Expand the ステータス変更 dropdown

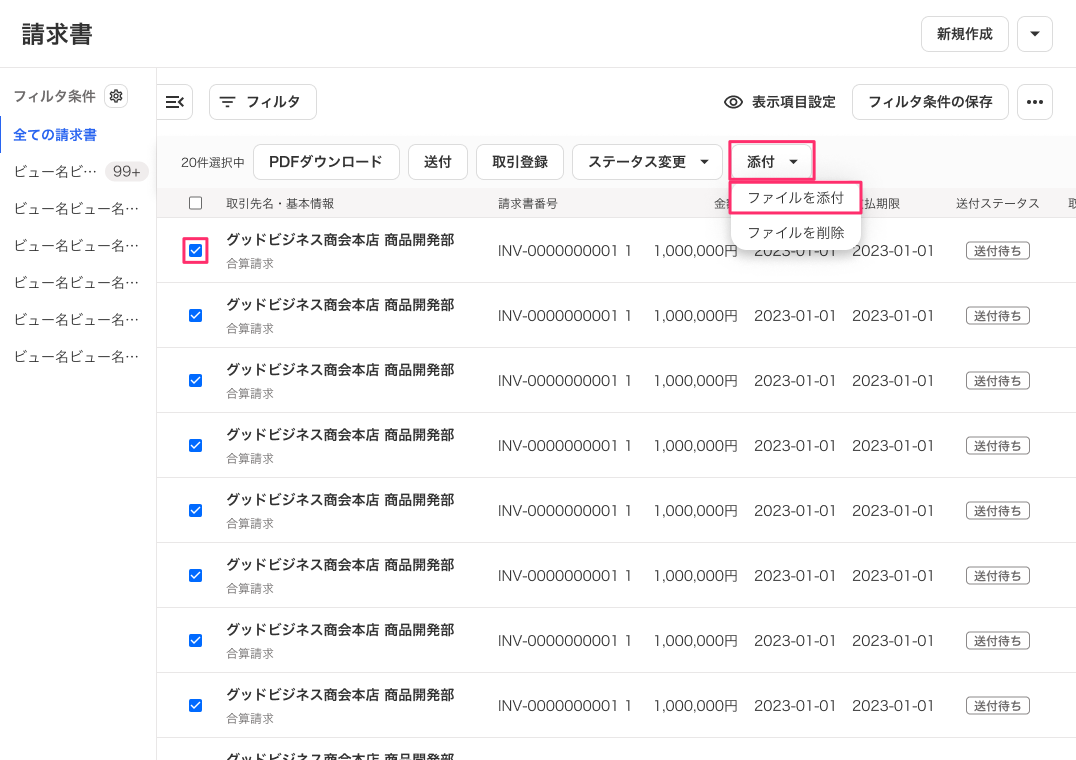click(647, 162)
